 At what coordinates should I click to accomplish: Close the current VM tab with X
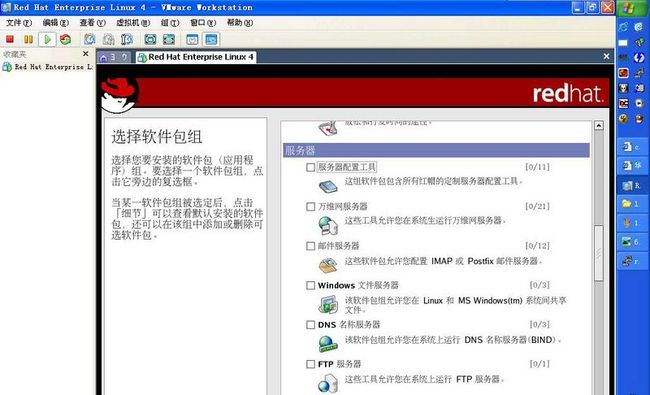[x=606, y=56]
